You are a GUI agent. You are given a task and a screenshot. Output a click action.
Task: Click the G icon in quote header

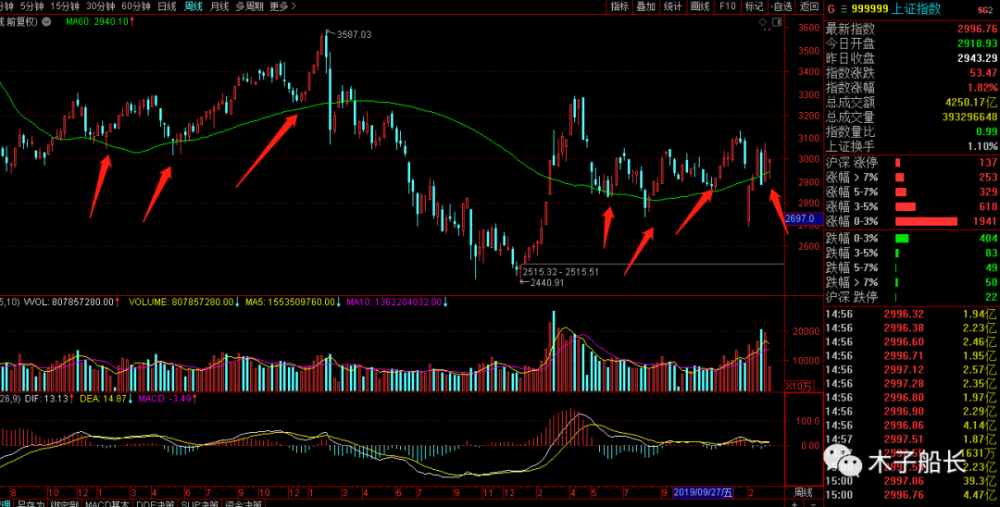(x=831, y=10)
